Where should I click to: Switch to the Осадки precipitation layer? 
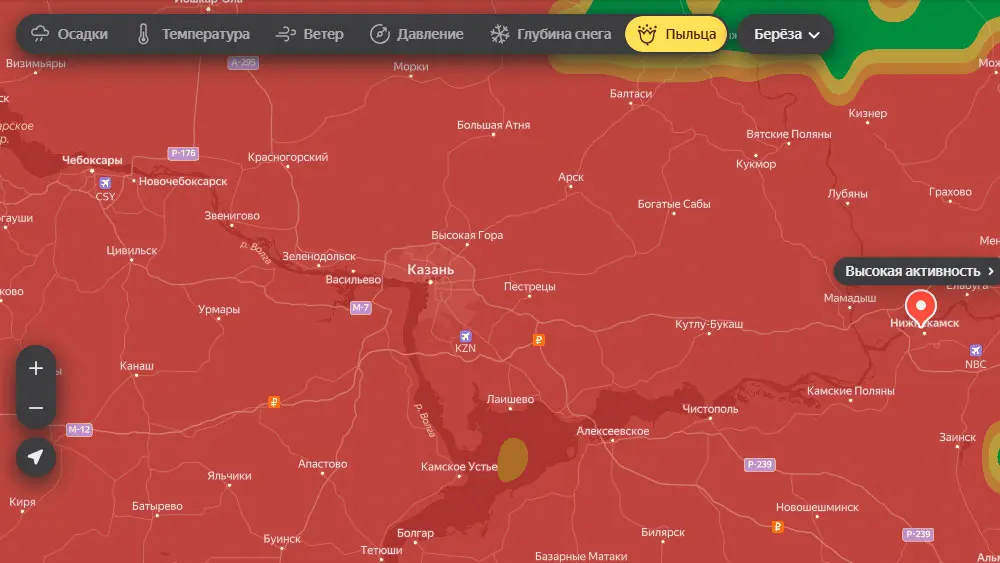[x=69, y=34]
